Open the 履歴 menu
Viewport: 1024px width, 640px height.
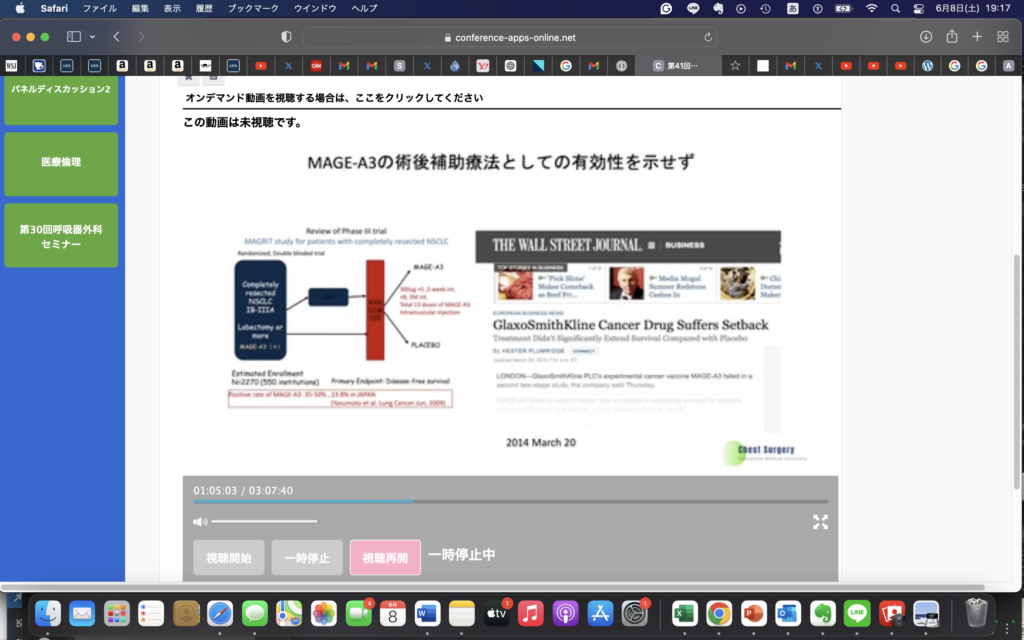click(203, 8)
